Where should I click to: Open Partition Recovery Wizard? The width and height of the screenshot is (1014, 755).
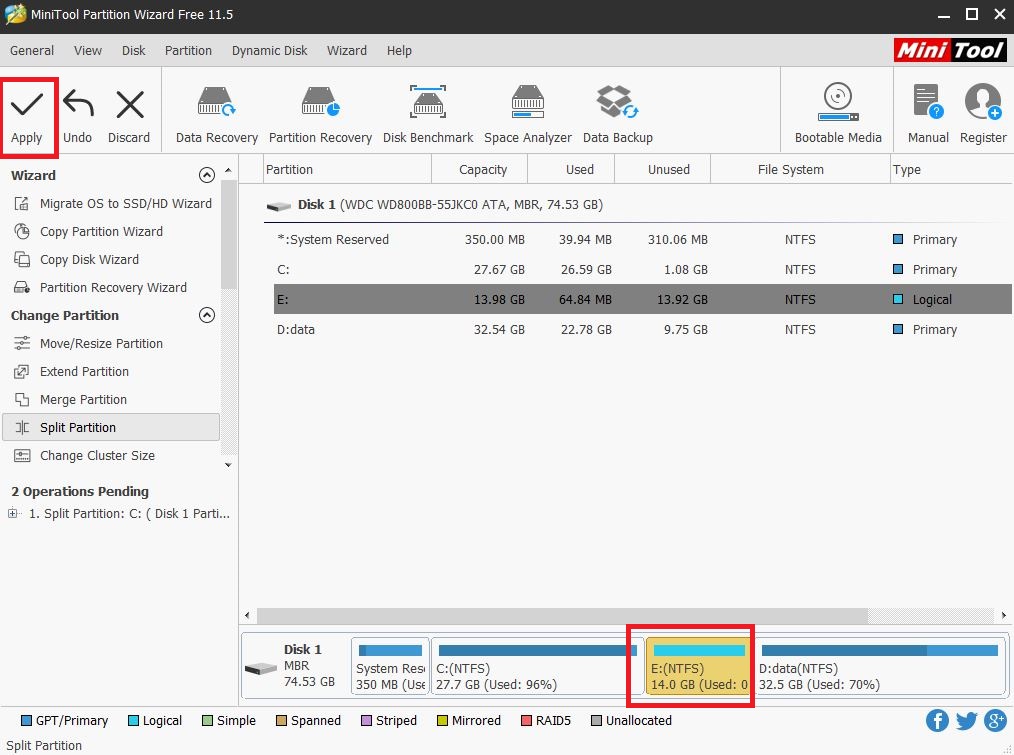(101, 287)
